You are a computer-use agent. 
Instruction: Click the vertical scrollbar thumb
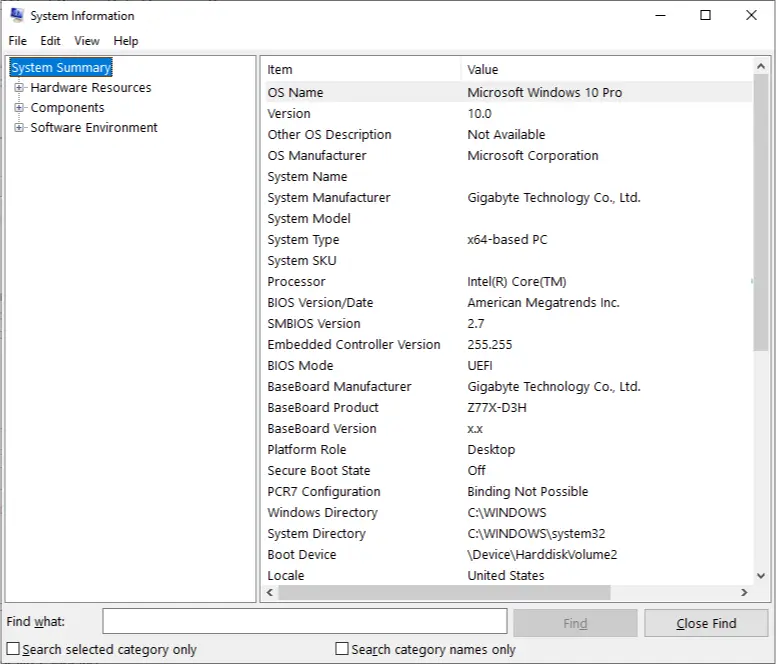[761, 212]
